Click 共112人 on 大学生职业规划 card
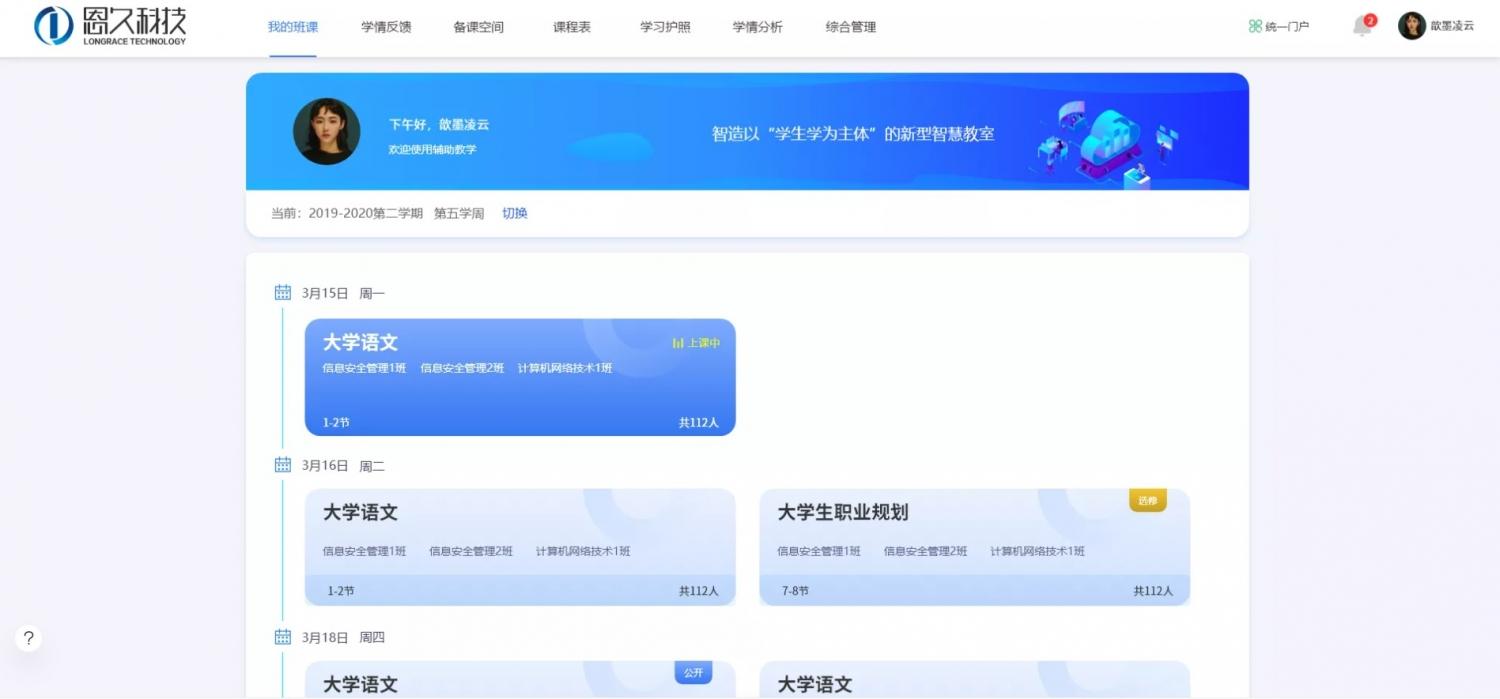Viewport: 1500px width, 699px height. 1153,591
